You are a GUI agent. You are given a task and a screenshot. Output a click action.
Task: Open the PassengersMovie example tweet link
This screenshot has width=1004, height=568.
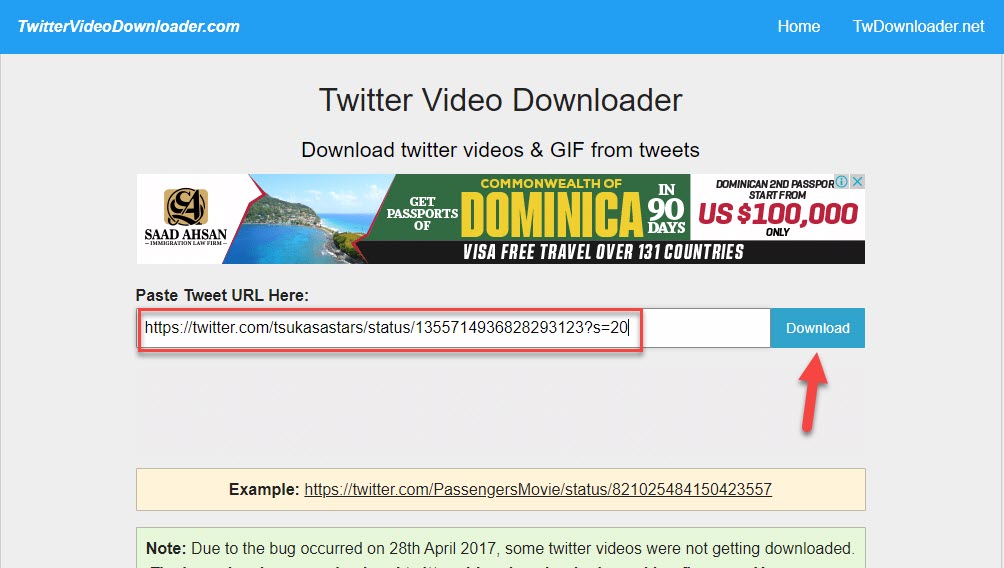538,489
